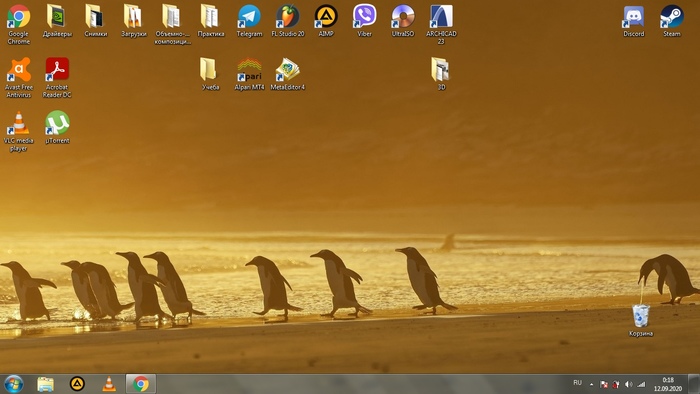
Task: Launch FL Studio 20 from the desktop
Action: (x=288, y=21)
